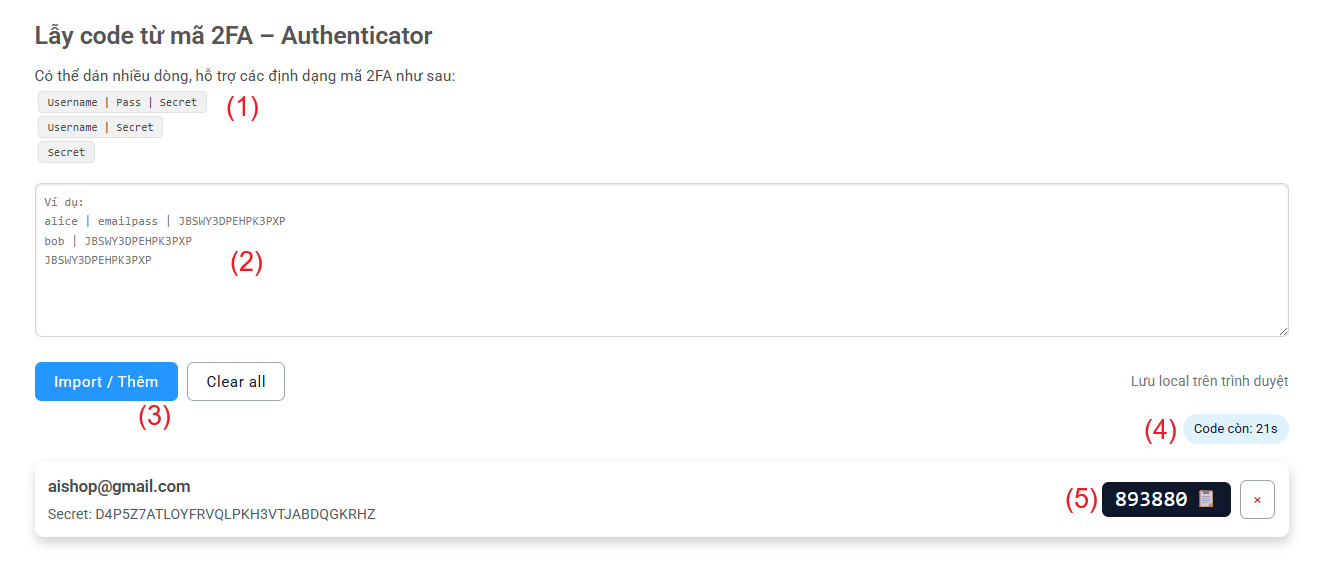The image size is (1325, 571).
Task: Click the standalone "Secret" format chip
Action: click(66, 152)
